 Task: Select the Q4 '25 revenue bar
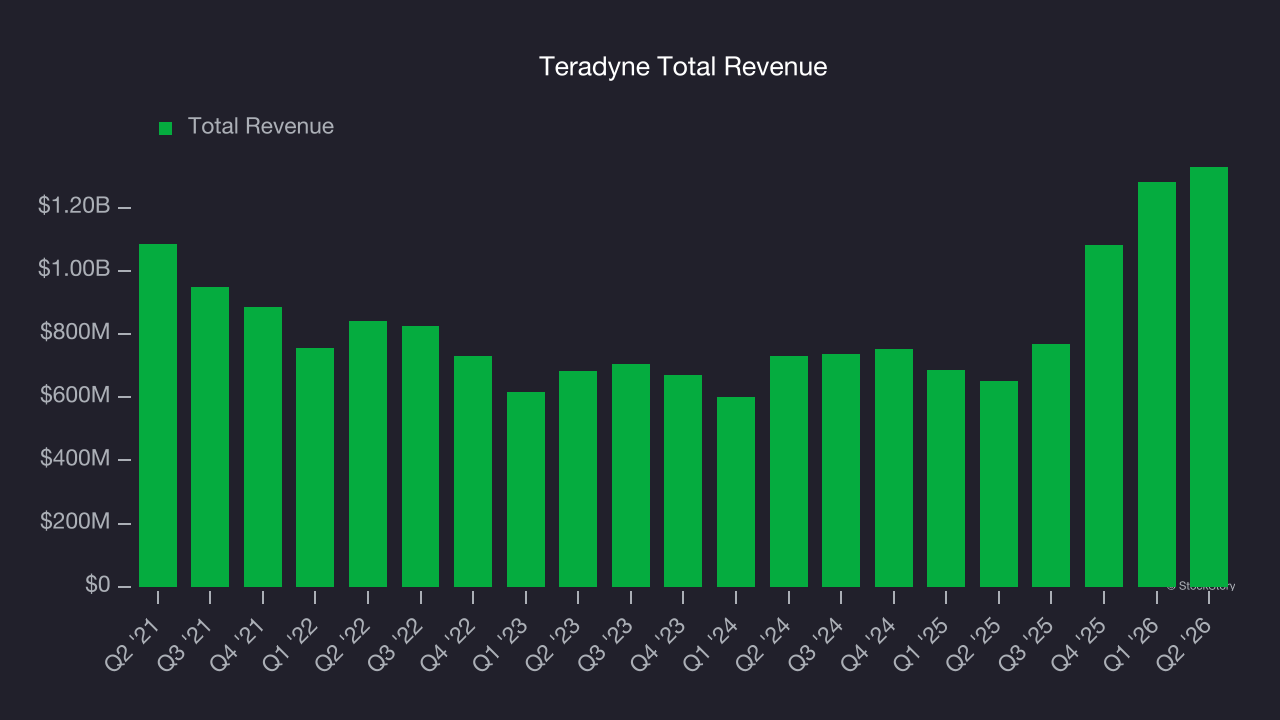pyautogui.click(x=1104, y=416)
